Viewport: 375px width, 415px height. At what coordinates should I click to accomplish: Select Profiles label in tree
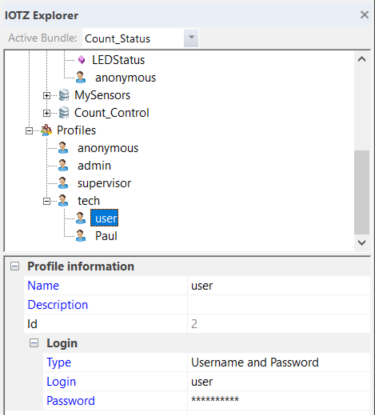pyautogui.click(x=76, y=130)
